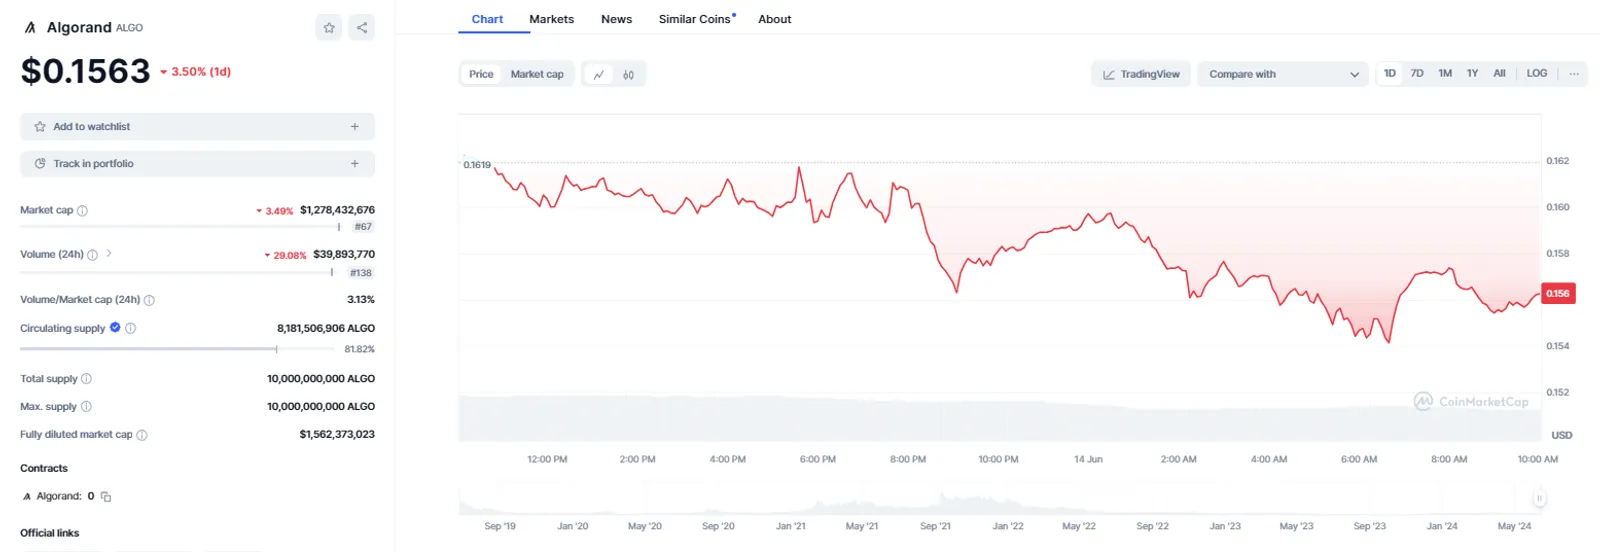Click the $0.1563 price value
The width and height of the screenshot is (1600, 552).
click(85, 71)
